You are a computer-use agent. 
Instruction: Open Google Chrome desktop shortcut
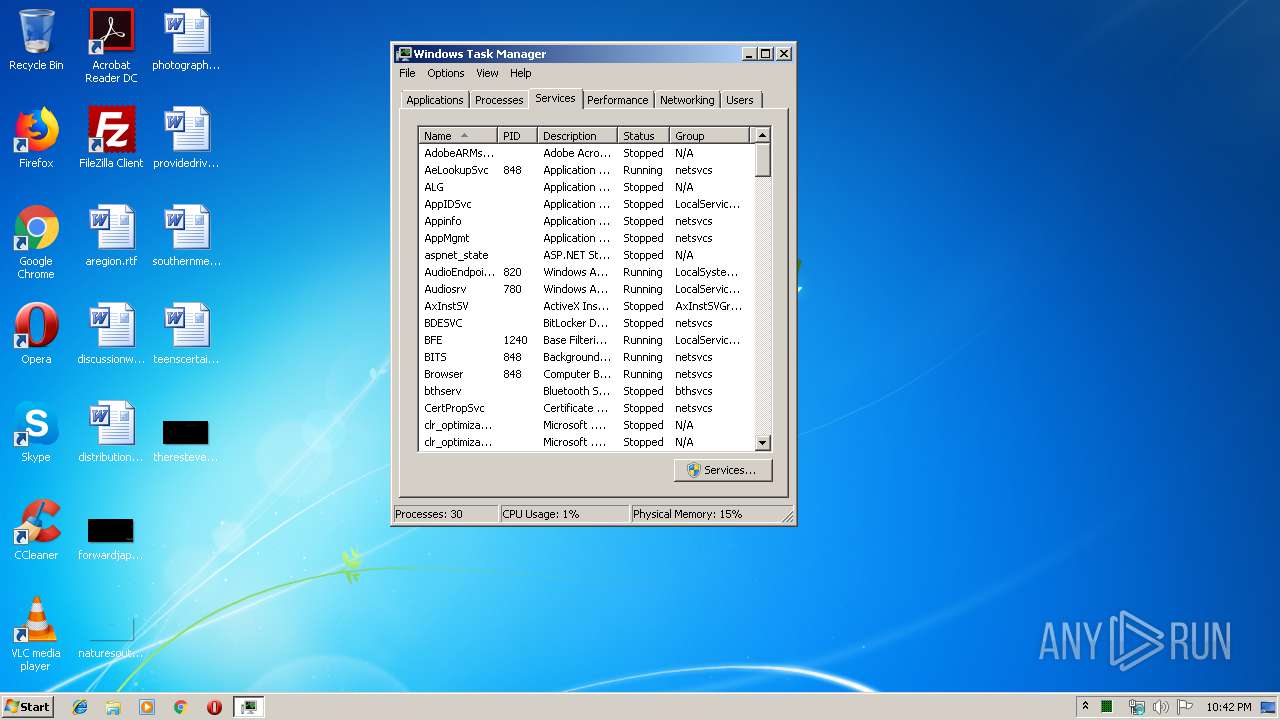point(36,242)
